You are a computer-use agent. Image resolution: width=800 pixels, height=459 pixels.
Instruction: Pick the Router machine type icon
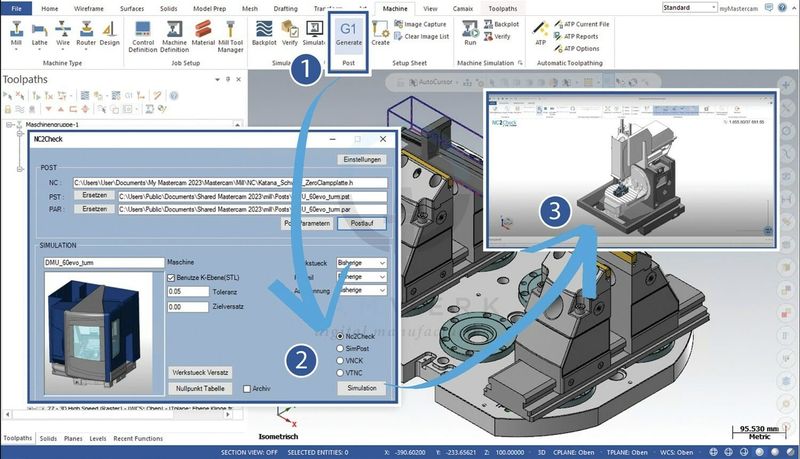point(86,34)
